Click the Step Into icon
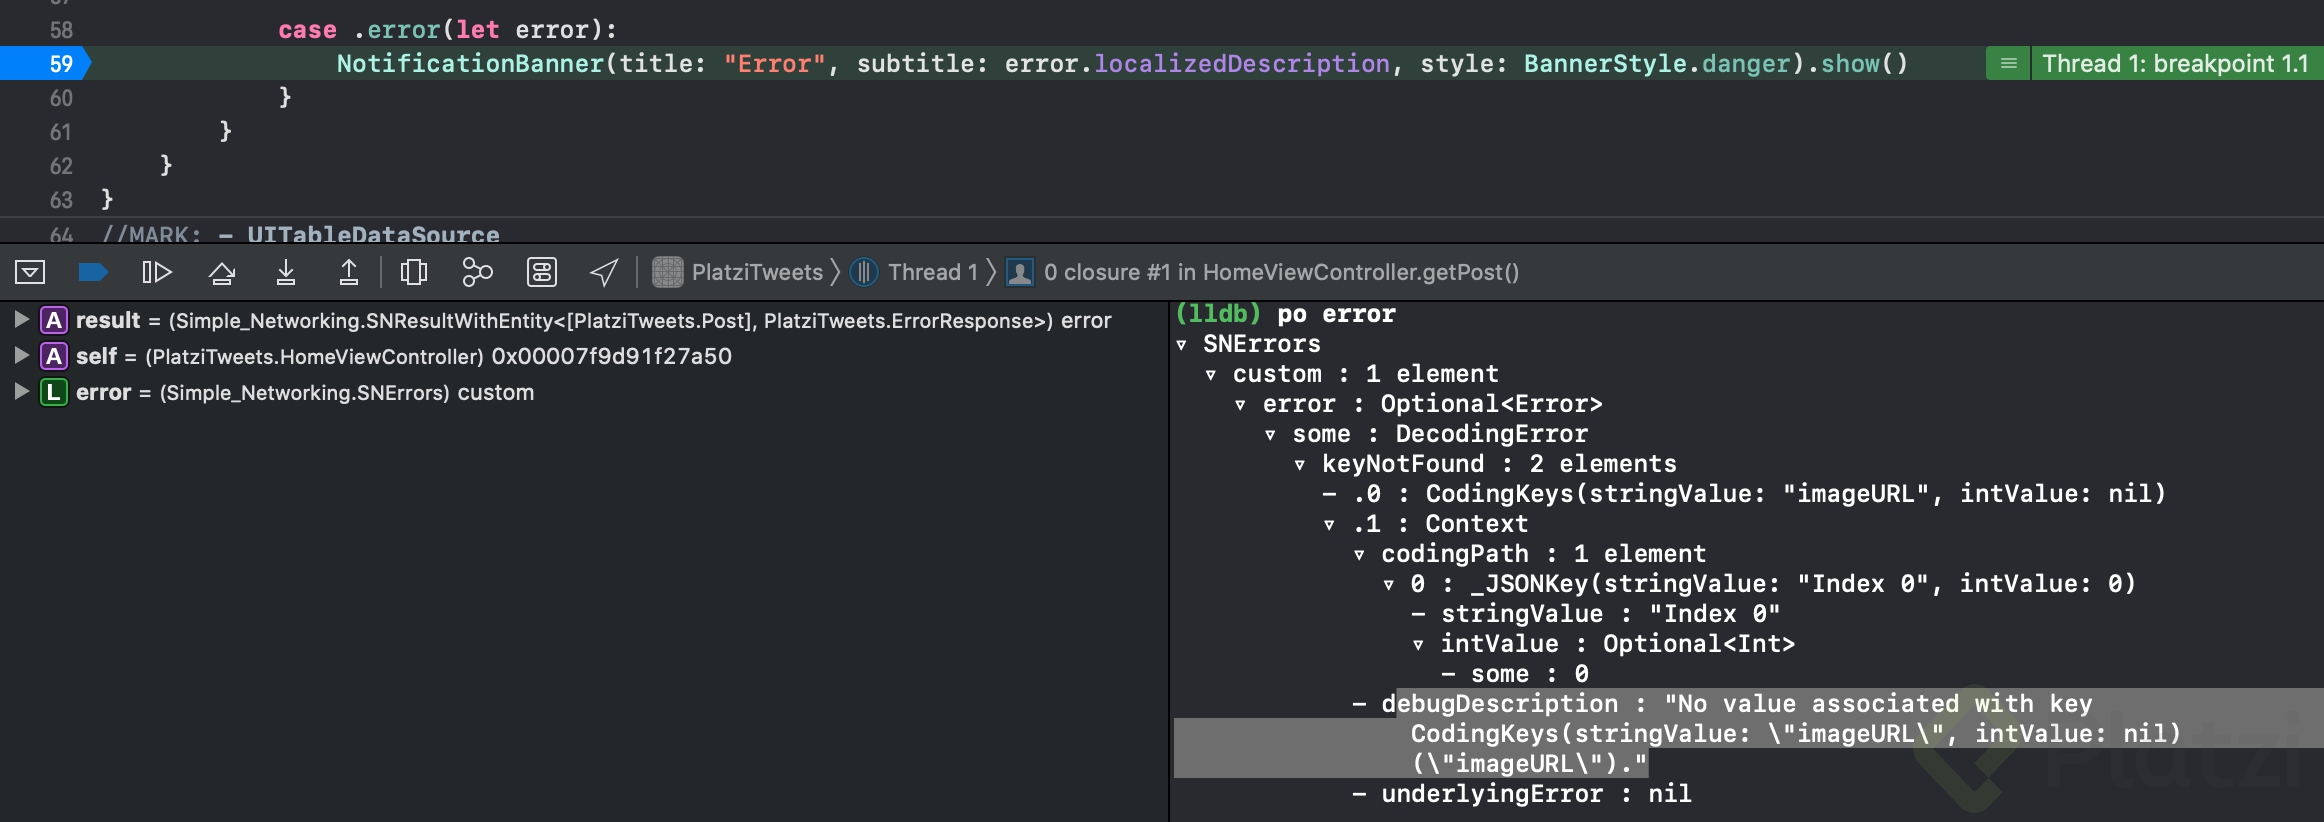Image resolution: width=2324 pixels, height=822 pixels. pyautogui.click(x=286, y=272)
